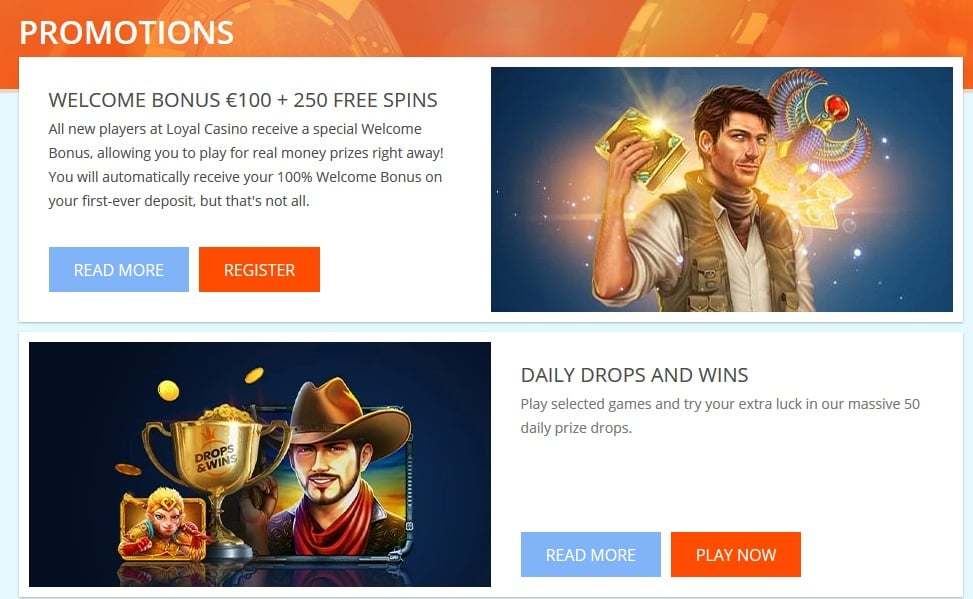Click the round gold coin above the trophy
This screenshot has width=973, height=599.
coord(168,390)
